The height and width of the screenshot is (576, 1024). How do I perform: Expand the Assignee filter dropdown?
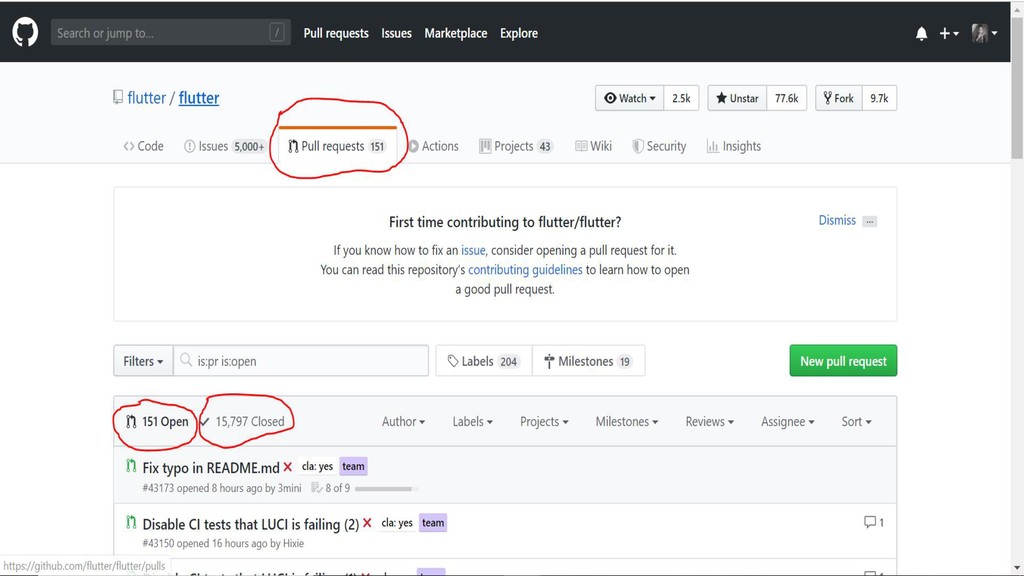788,422
